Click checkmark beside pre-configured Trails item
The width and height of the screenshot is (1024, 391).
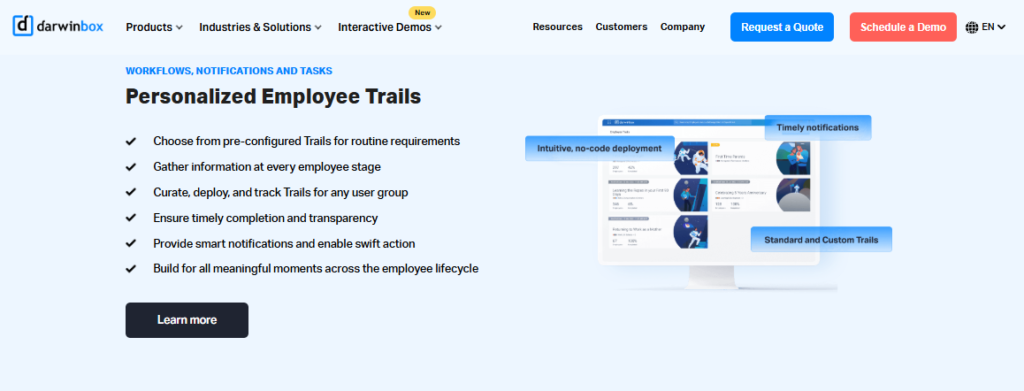[131, 141]
